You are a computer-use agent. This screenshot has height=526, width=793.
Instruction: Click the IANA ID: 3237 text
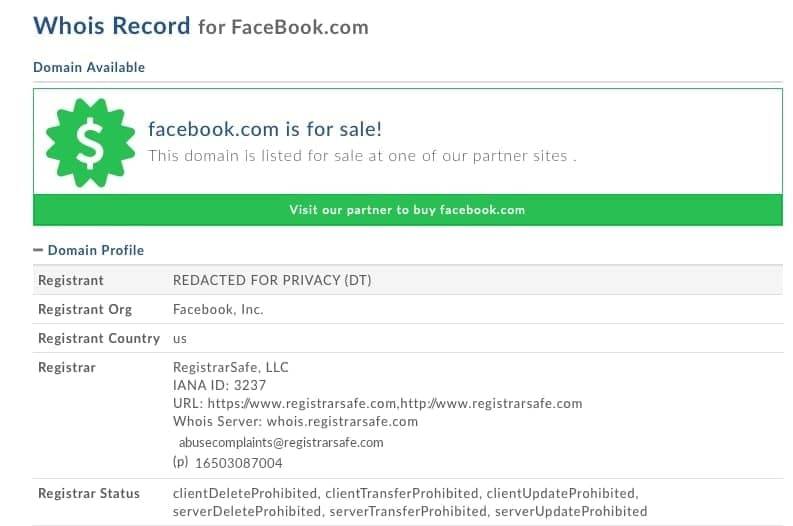coord(220,385)
